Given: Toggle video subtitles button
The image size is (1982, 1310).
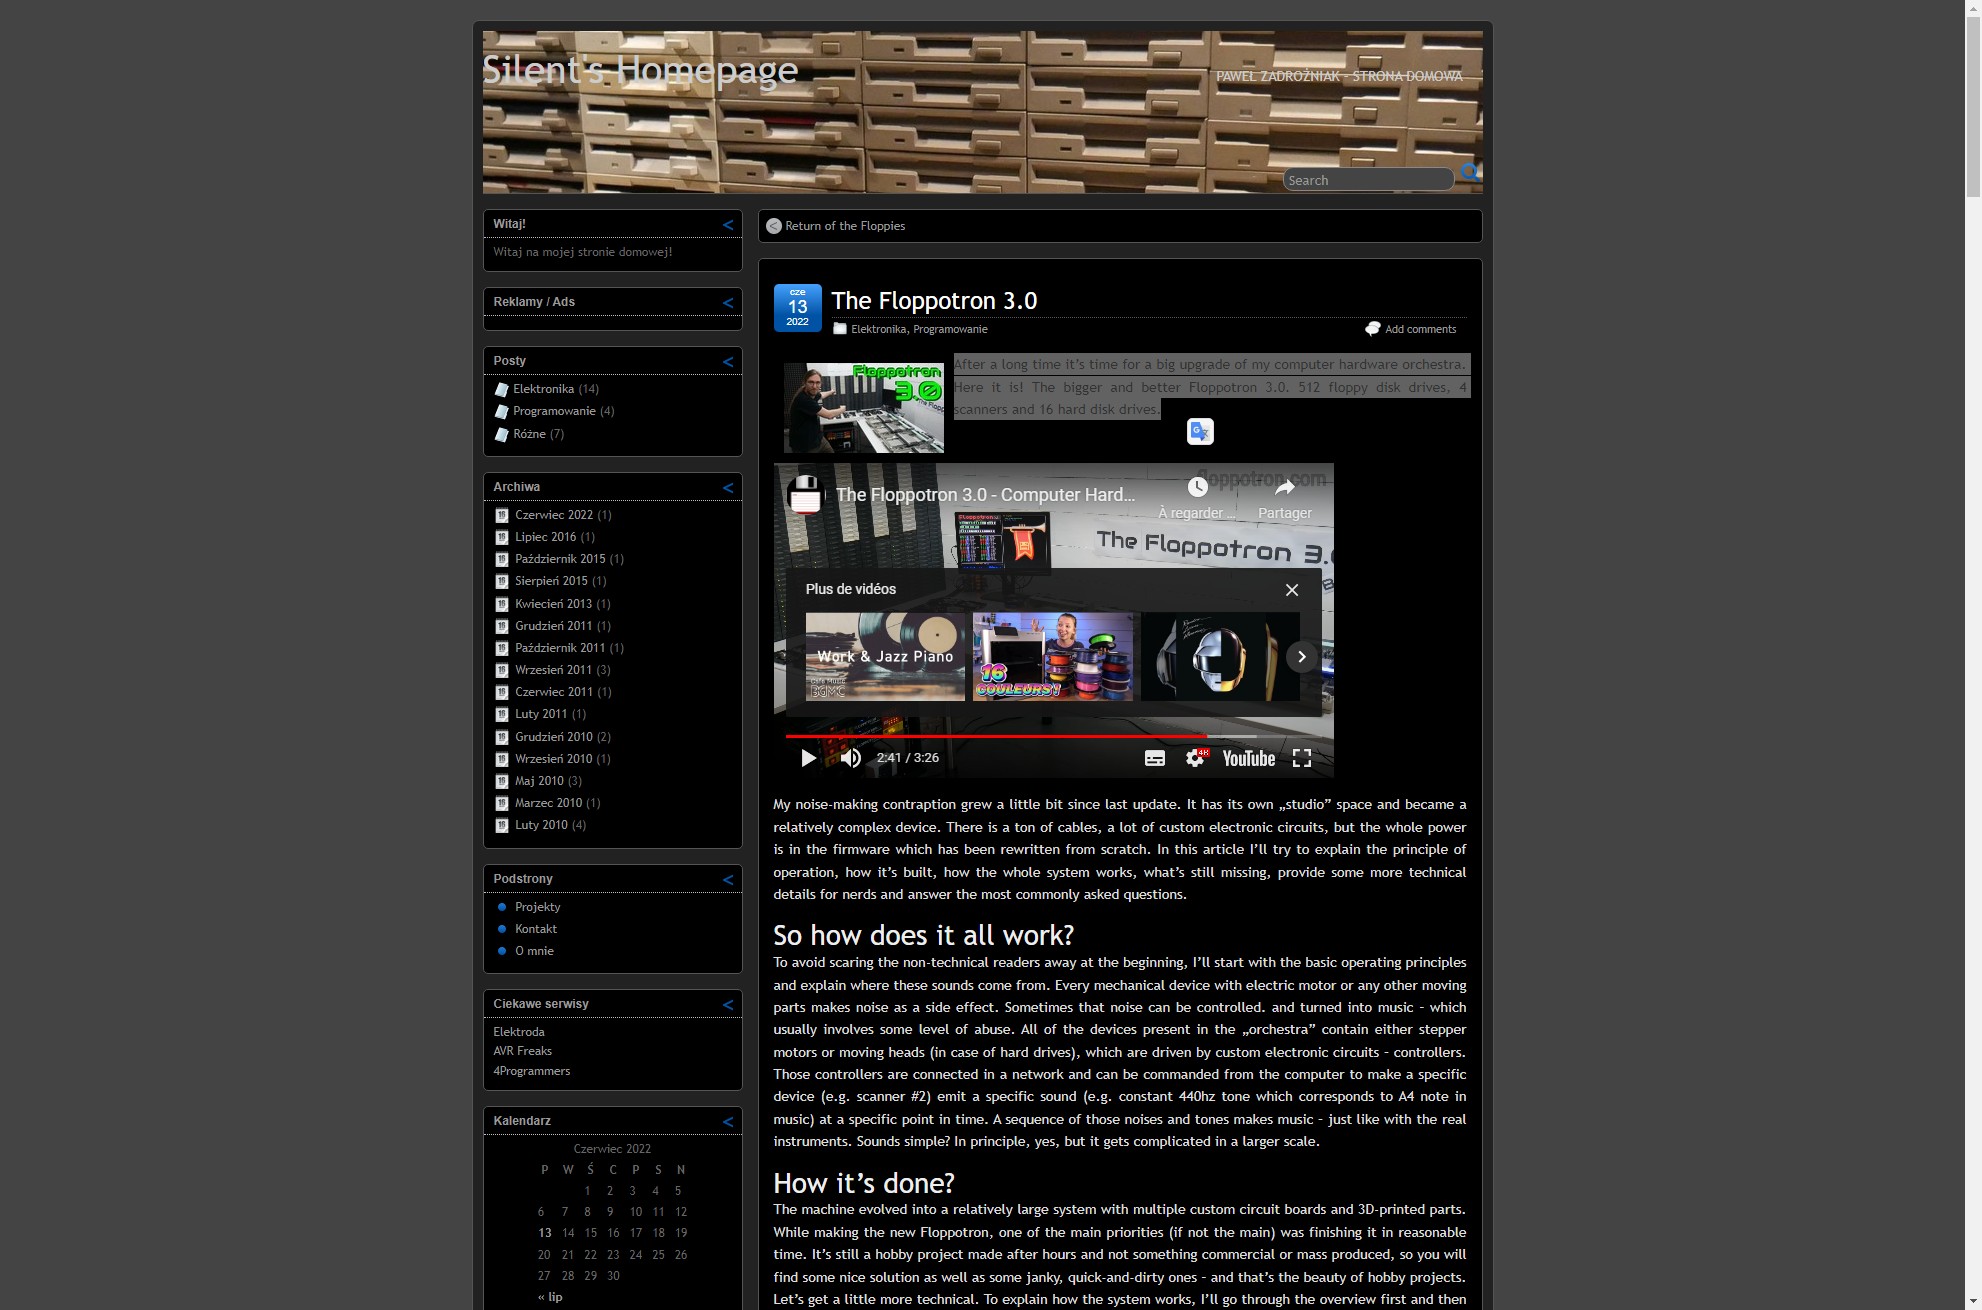Looking at the screenshot, I should pos(1154,758).
